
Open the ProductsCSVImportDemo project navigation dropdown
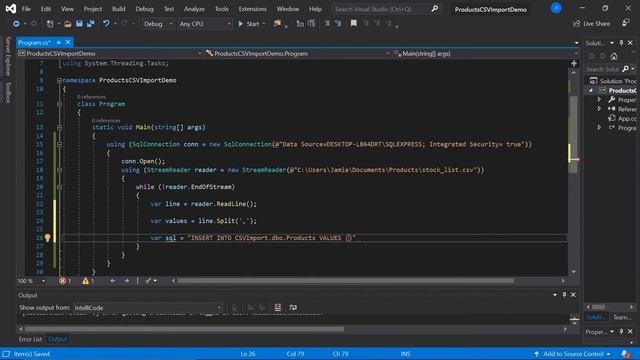pyautogui.click(x=110, y=53)
